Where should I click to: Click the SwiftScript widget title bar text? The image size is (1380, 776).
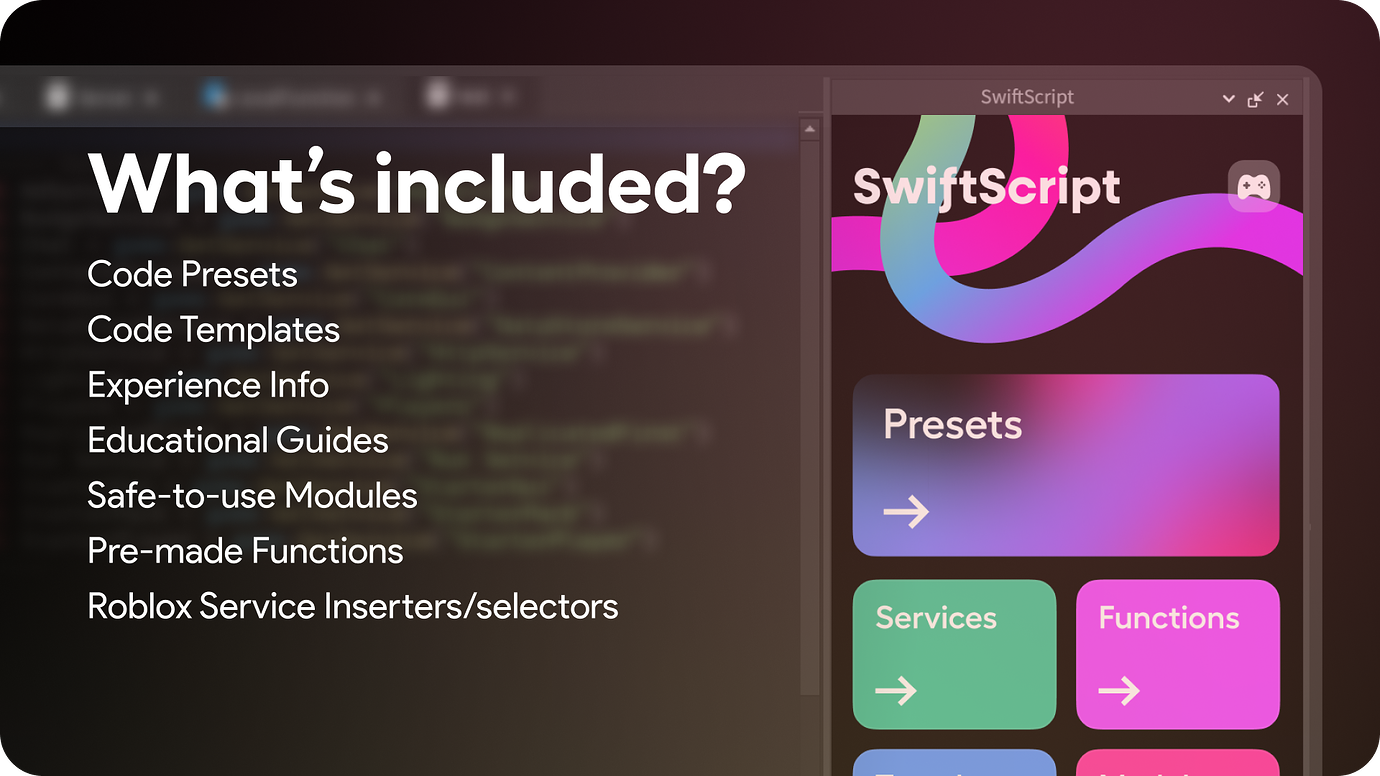tap(1027, 97)
